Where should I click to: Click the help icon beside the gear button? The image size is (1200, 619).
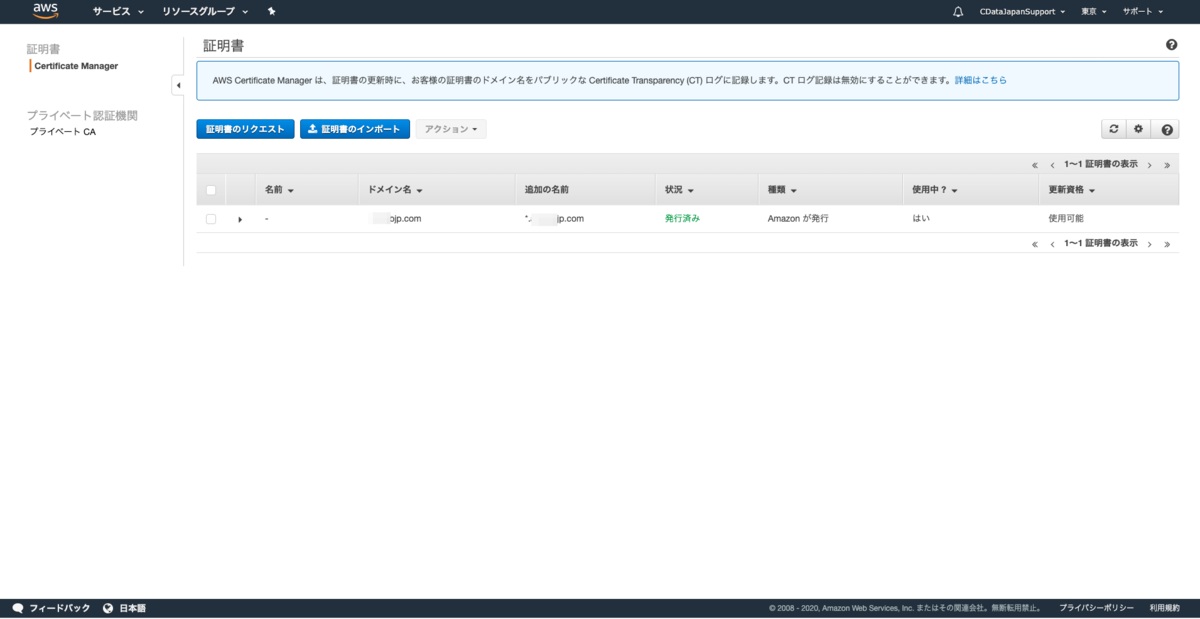tap(1165, 129)
